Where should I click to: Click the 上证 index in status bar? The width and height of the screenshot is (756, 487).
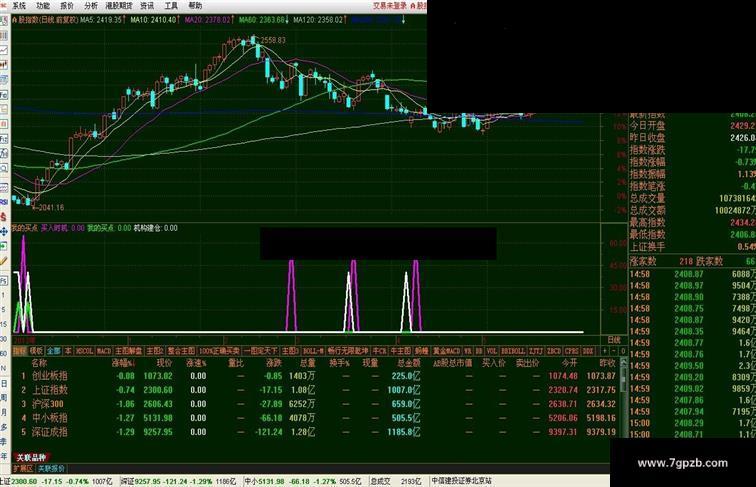point(56,481)
